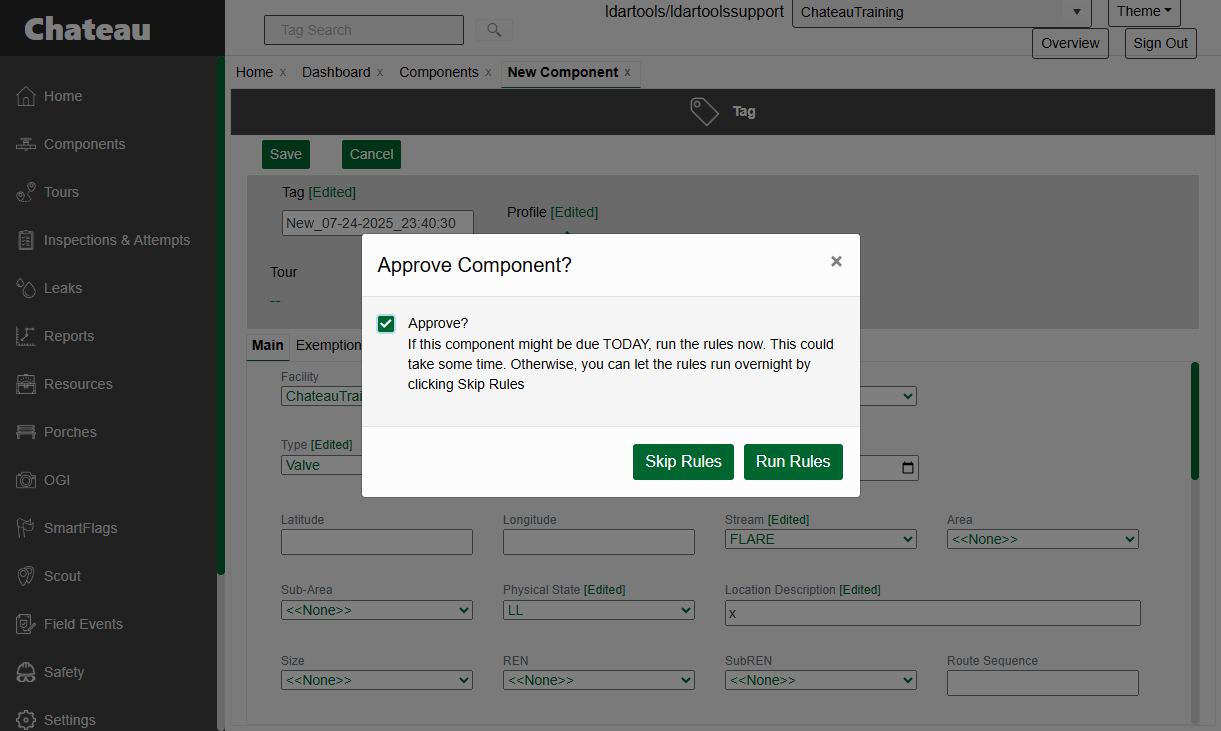Click the Components sidebar icon
1221x731 pixels.
[x=26, y=144]
